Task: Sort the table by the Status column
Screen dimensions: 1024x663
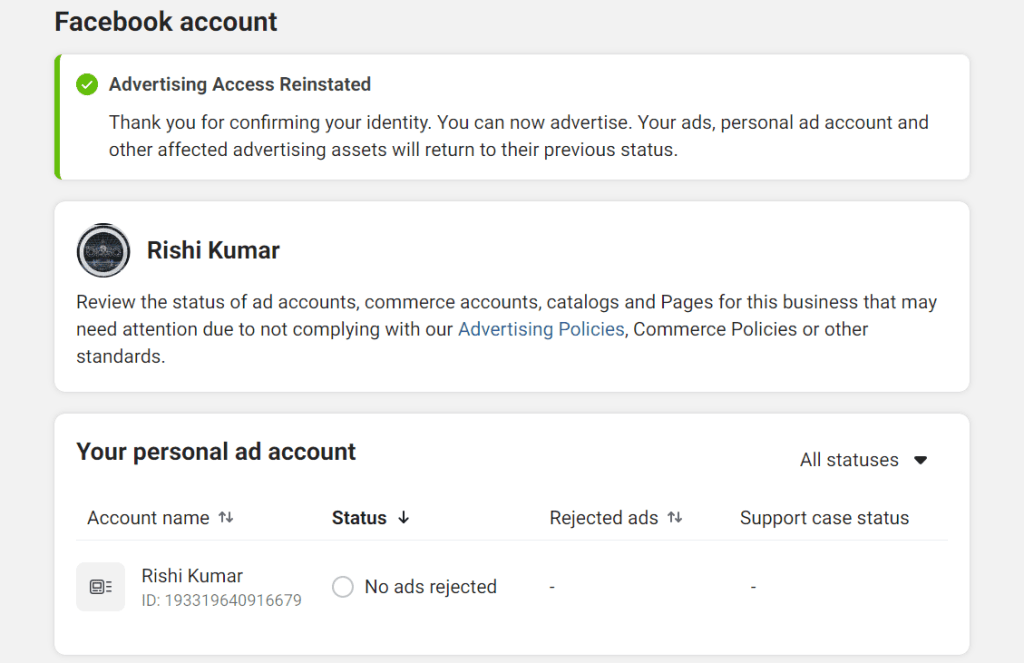Action: pyautogui.click(x=360, y=517)
